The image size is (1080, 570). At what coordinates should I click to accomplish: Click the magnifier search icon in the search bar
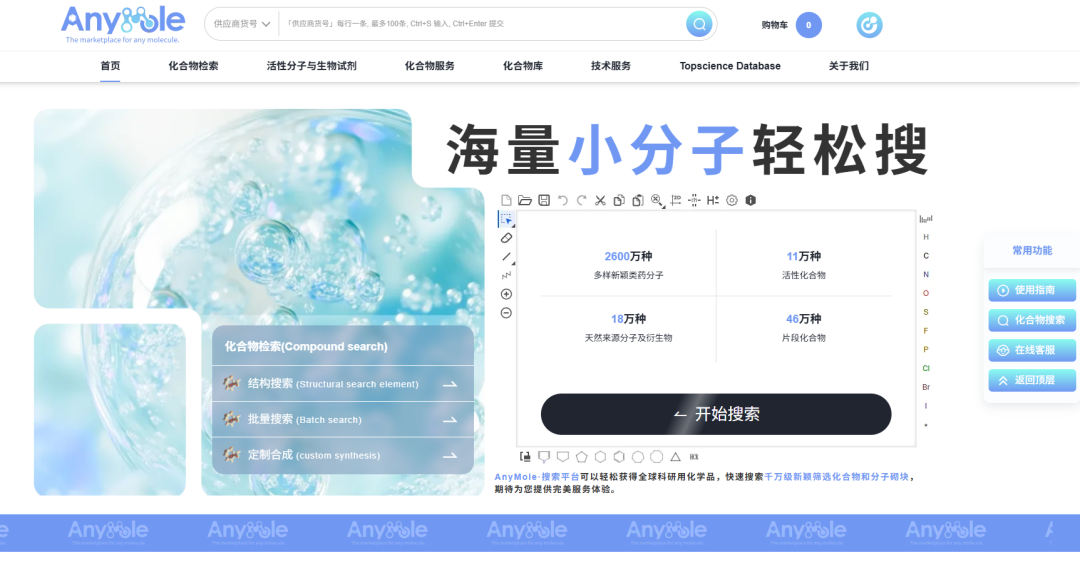[x=698, y=24]
